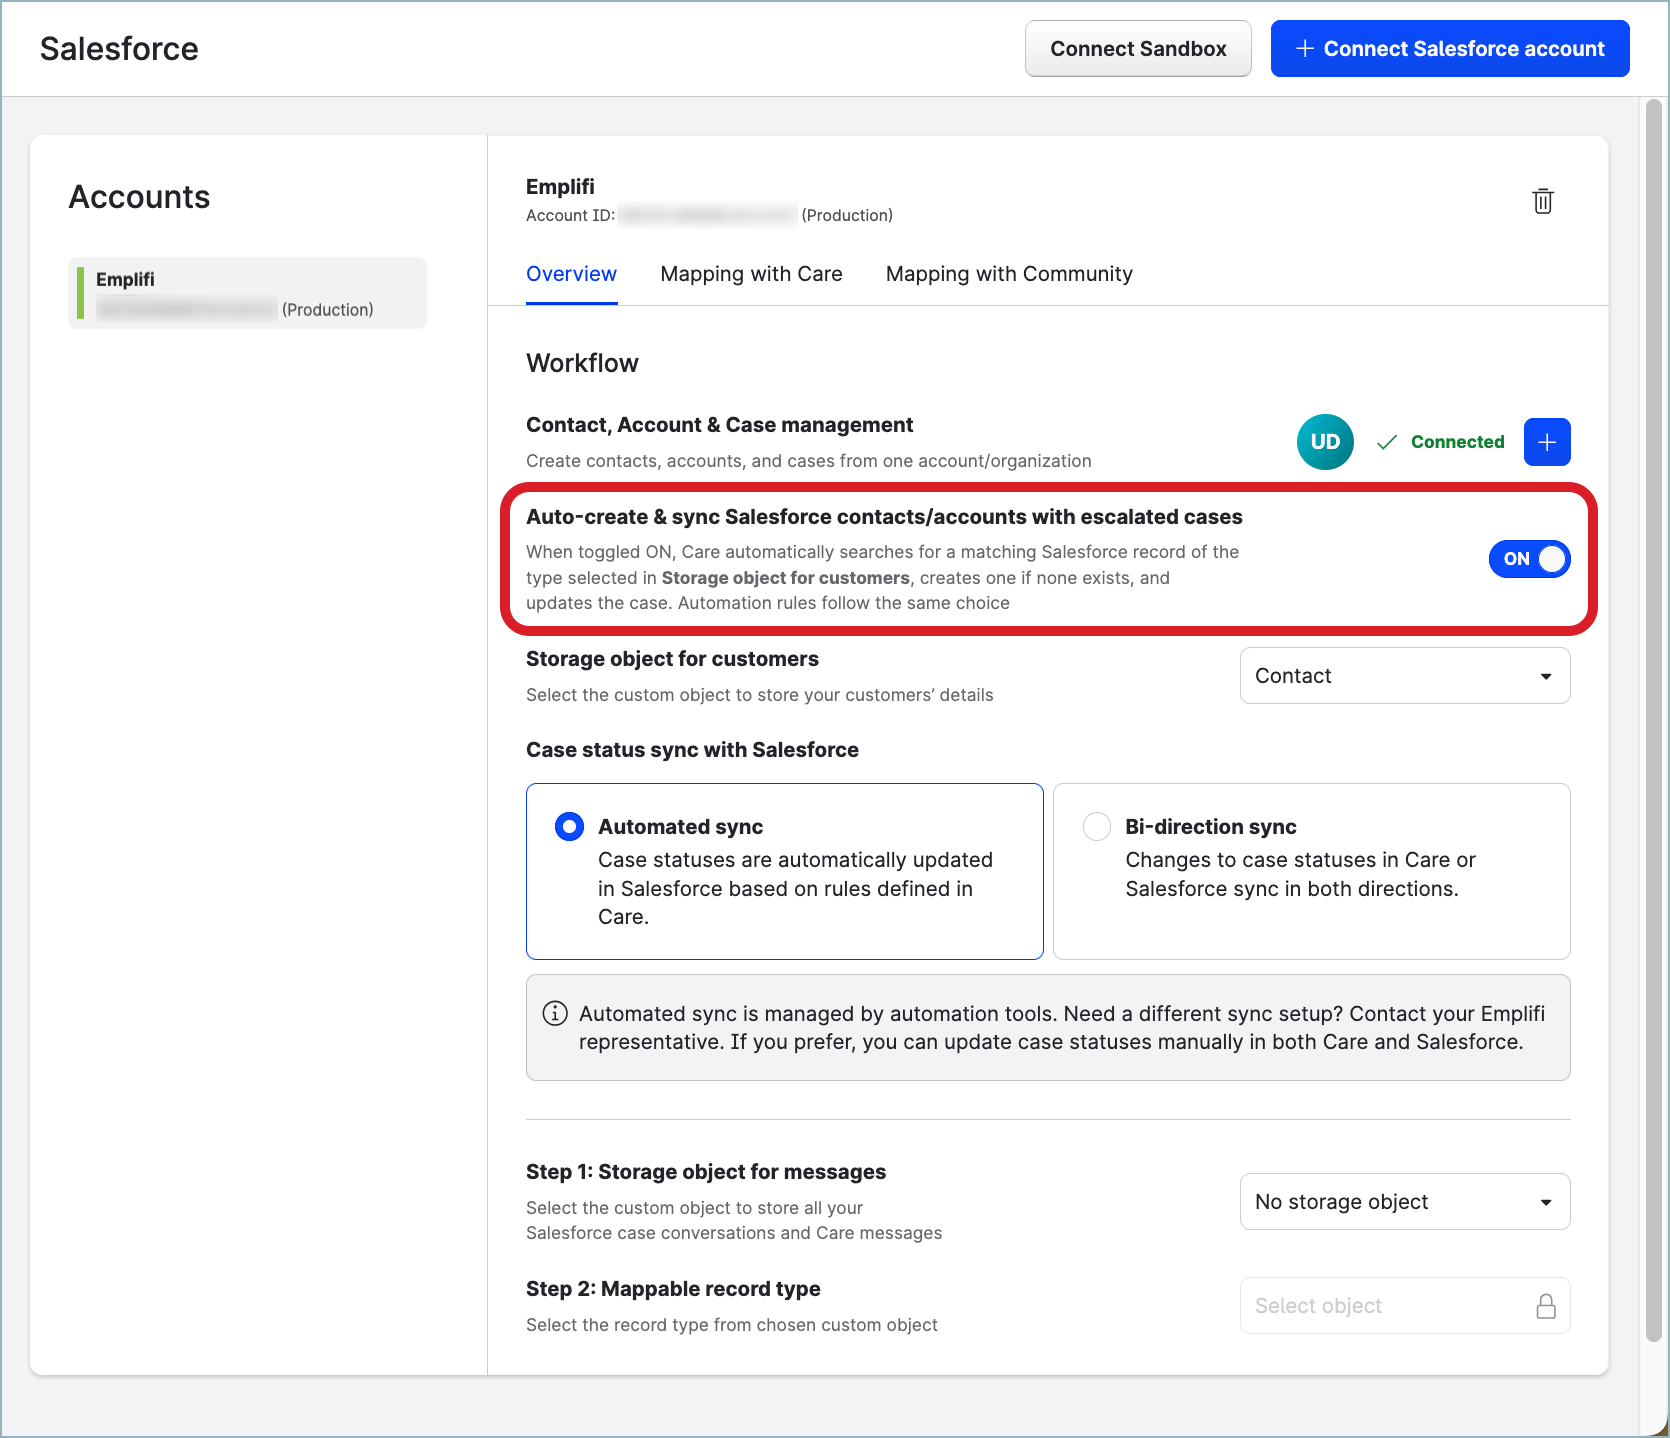Select the Emplifi Production account in sidebar
This screenshot has width=1670, height=1438.
click(x=247, y=292)
